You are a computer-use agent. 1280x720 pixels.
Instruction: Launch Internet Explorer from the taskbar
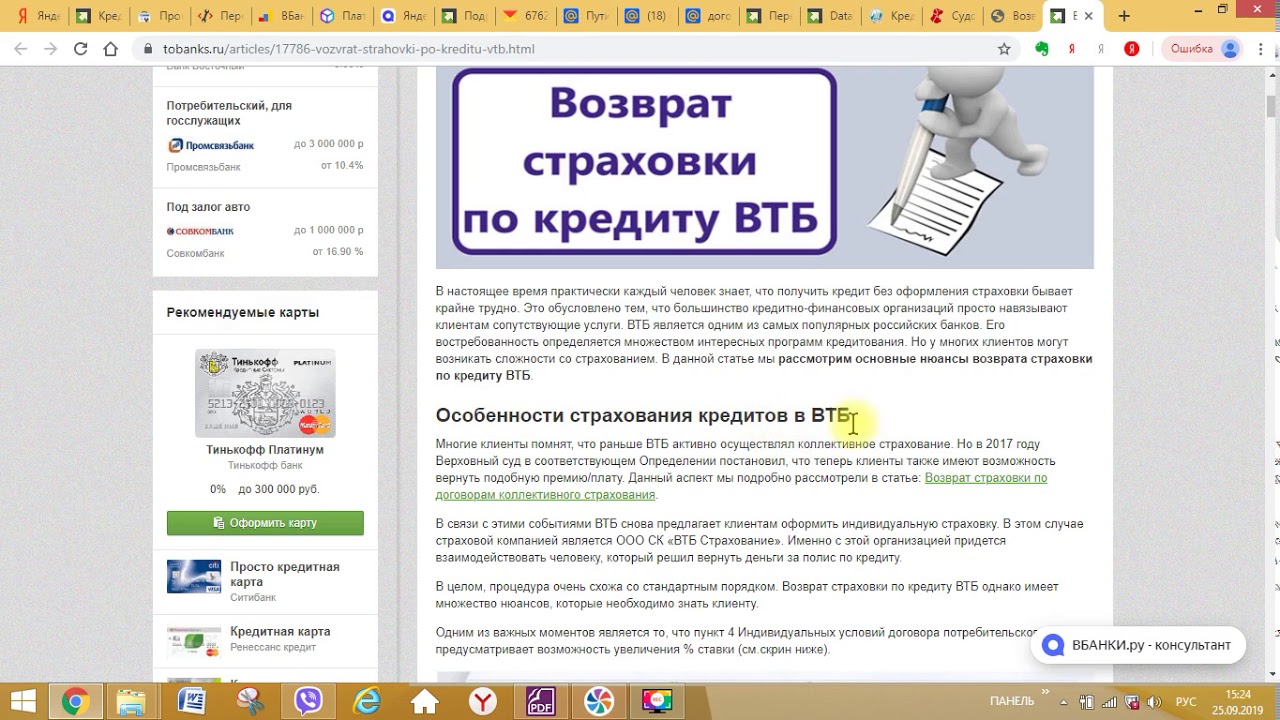[367, 701]
